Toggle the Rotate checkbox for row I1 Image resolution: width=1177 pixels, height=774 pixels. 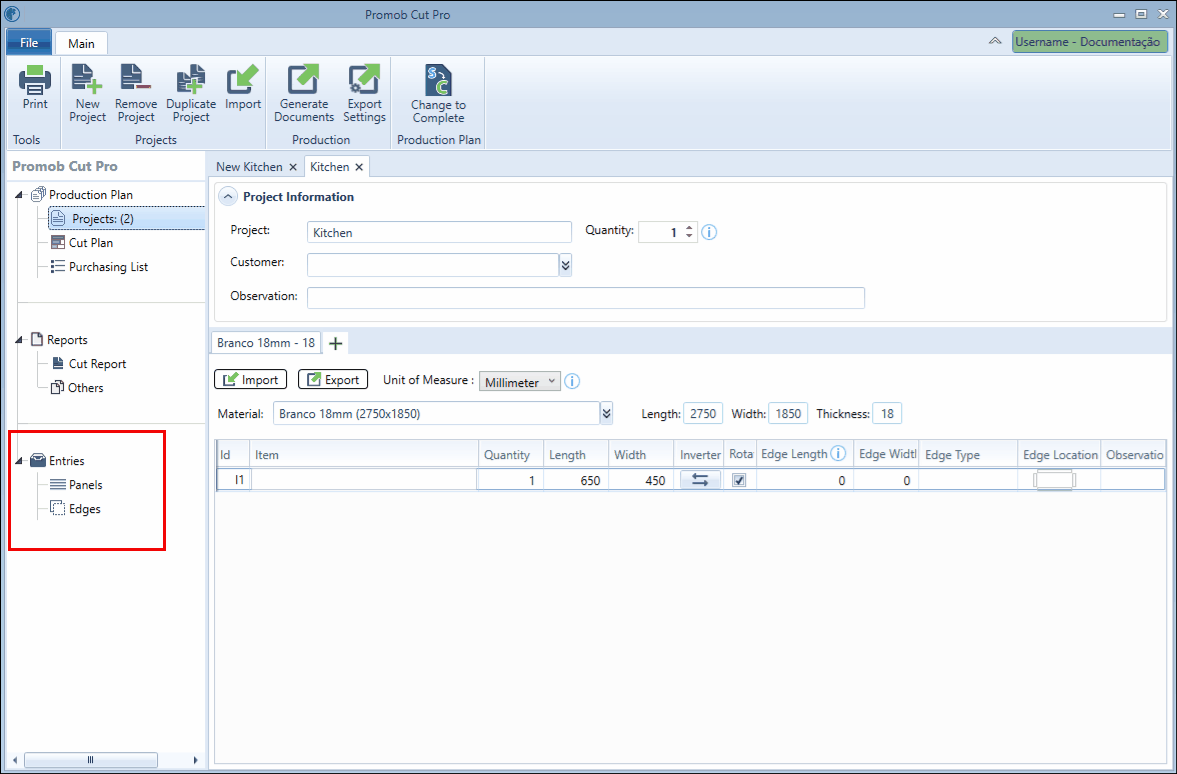[739, 480]
